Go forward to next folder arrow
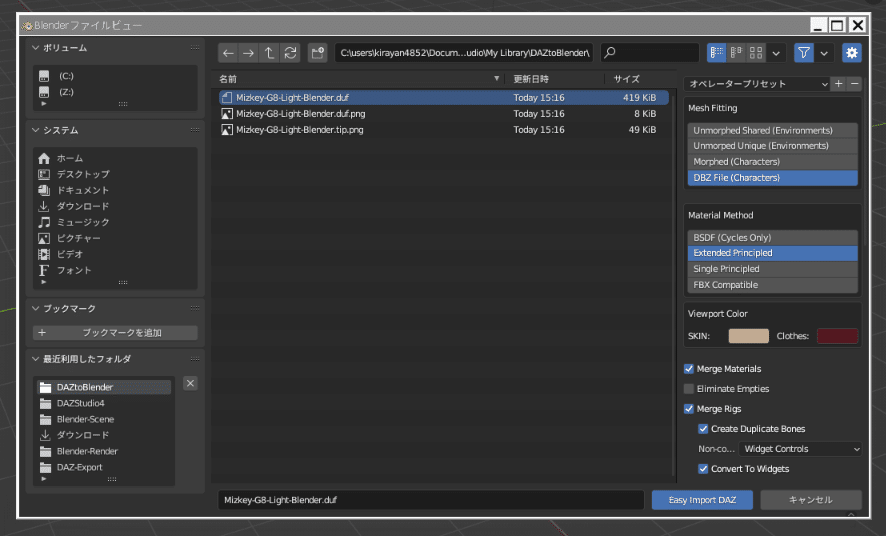The height and width of the screenshot is (536, 886). point(248,53)
